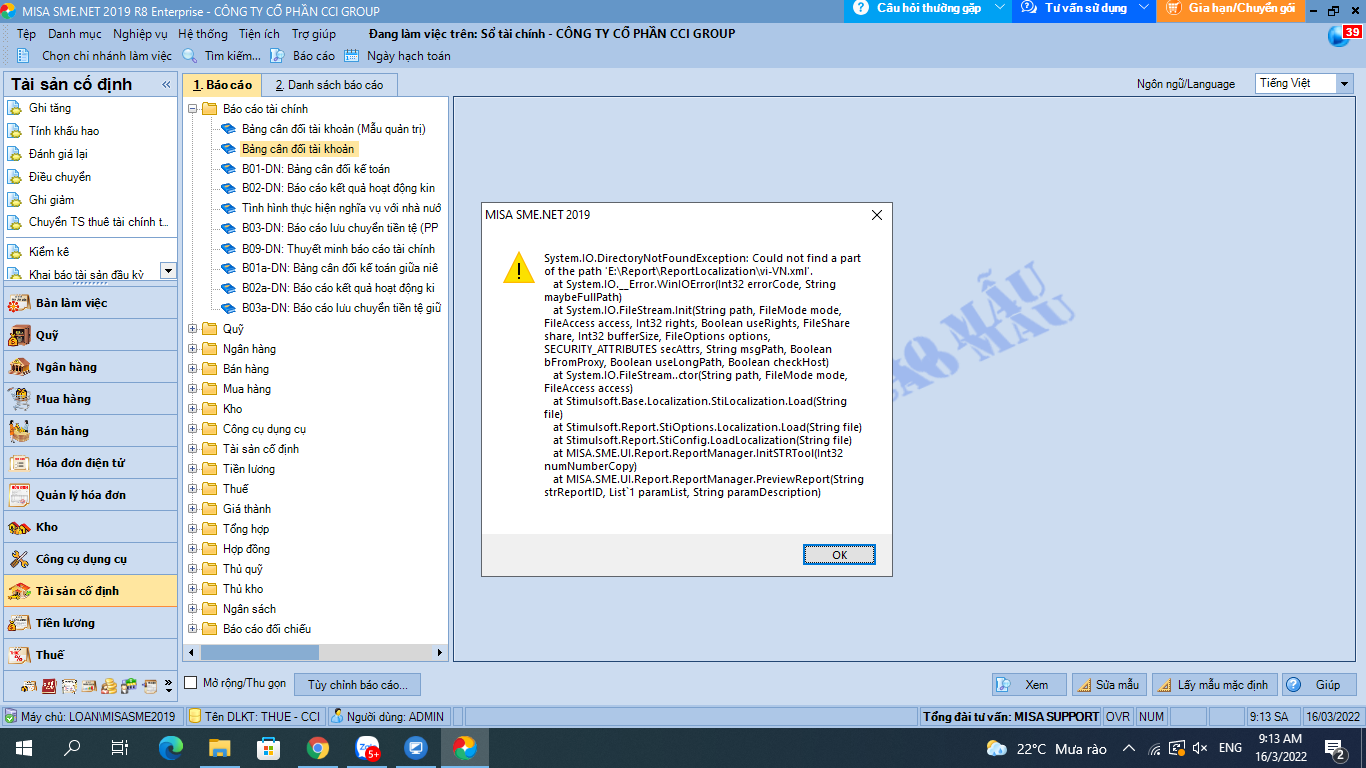Open Quản lý hóa đơn module icon
The image size is (1366, 768).
(x=19, y=495)
